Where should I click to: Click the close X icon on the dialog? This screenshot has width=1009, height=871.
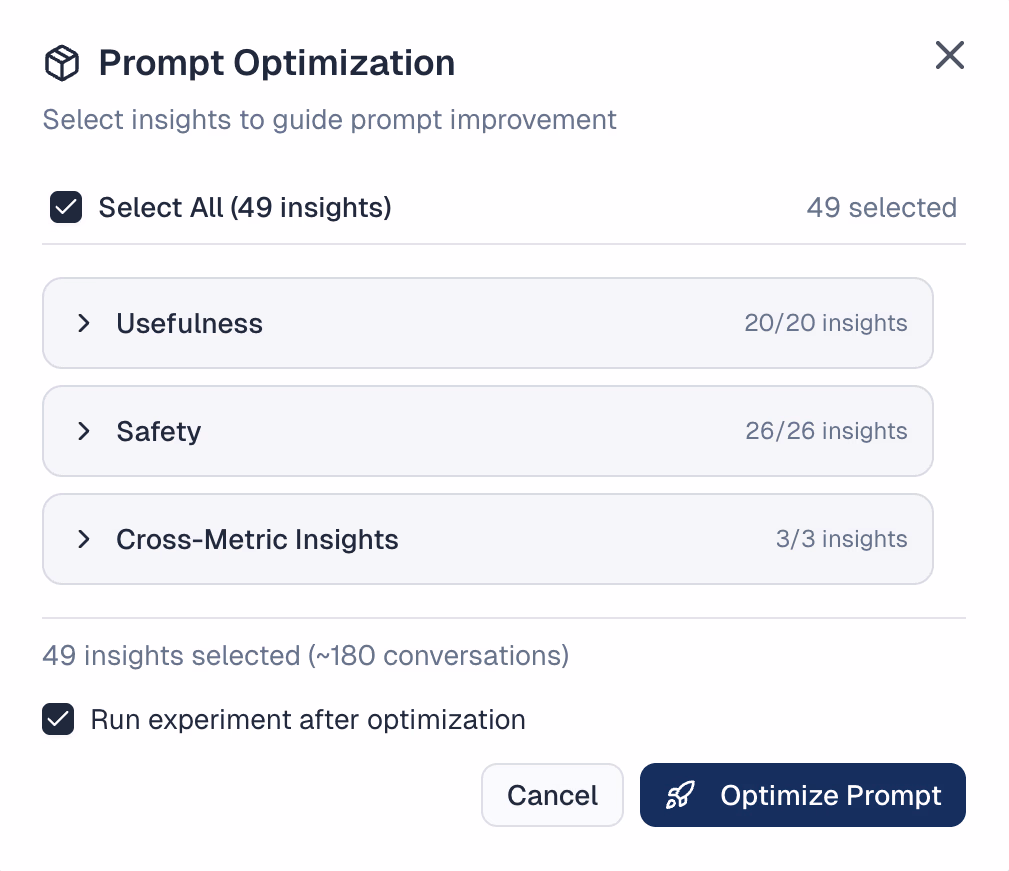pos(948,56)
